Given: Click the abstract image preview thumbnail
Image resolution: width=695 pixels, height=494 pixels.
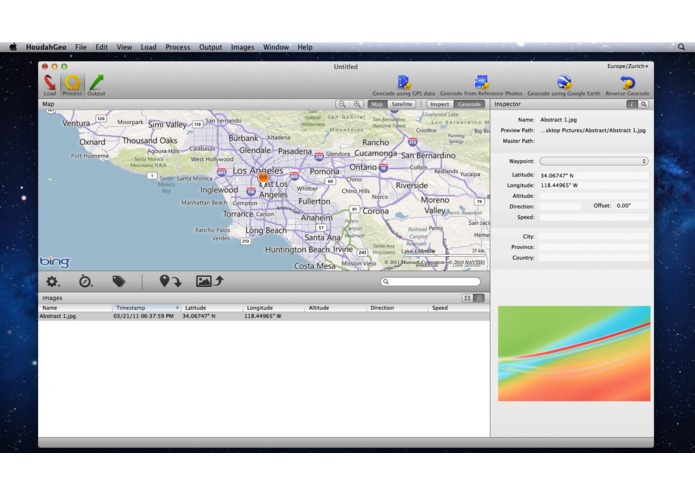Looking at the screenshot, I should click(574, 354).
